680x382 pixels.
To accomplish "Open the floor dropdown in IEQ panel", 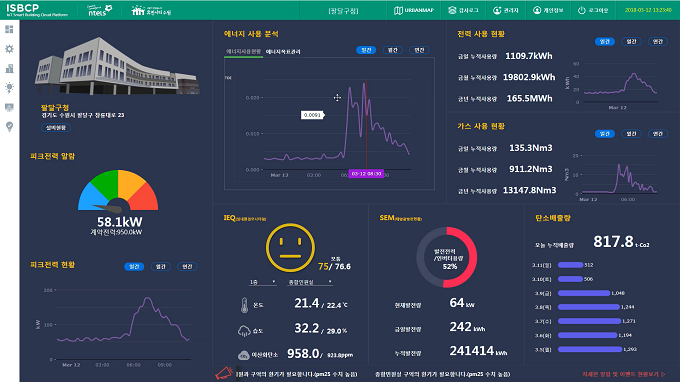I will pyautogui.click(x=262, y=282).
